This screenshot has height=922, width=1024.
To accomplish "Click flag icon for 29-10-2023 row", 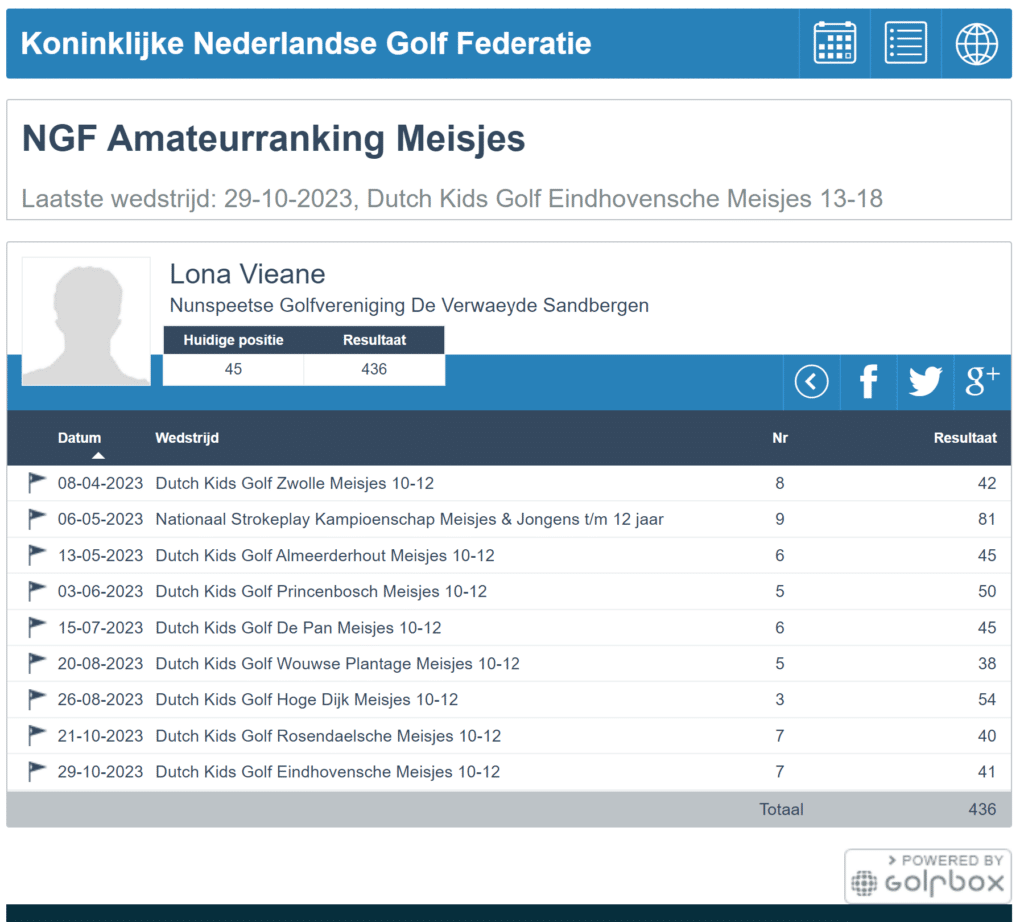I will [x=37, y=772].
